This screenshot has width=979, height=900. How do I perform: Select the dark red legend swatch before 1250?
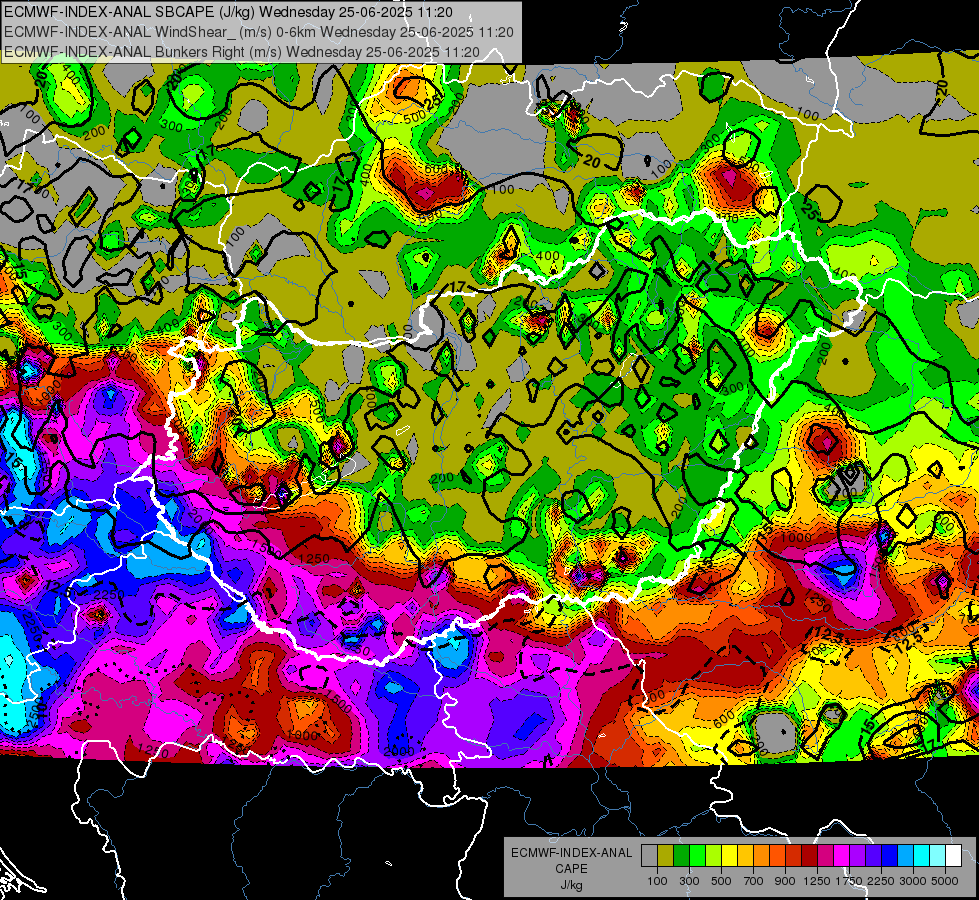809,856
